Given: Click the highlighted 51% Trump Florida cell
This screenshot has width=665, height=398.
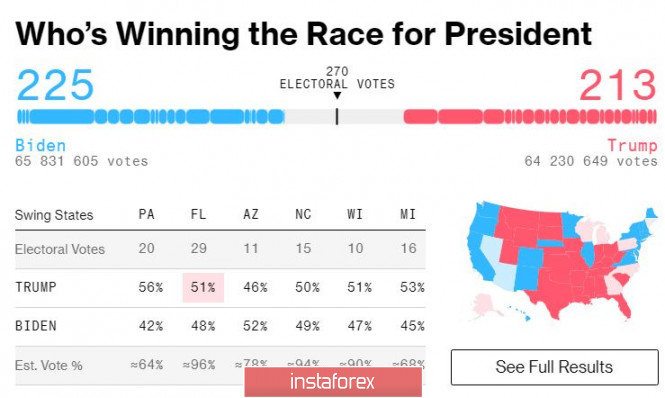Looking at the screenshot, I should [x=203, y=288].
